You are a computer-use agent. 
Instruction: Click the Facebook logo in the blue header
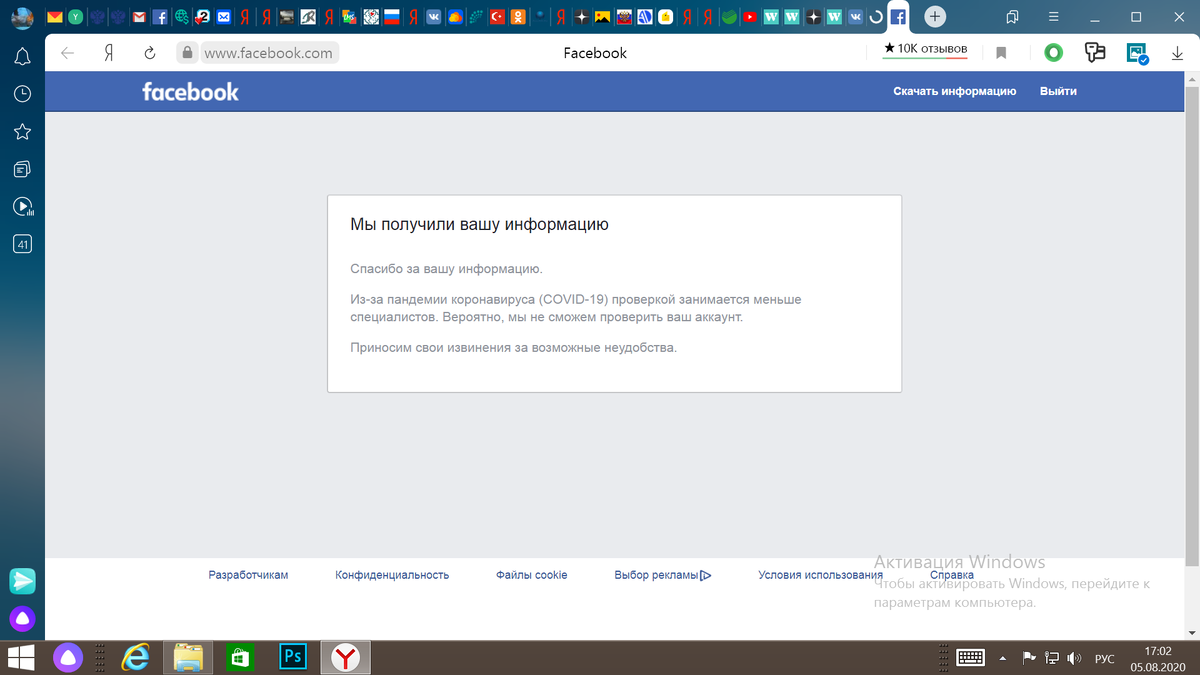click(x=190, y=92)
